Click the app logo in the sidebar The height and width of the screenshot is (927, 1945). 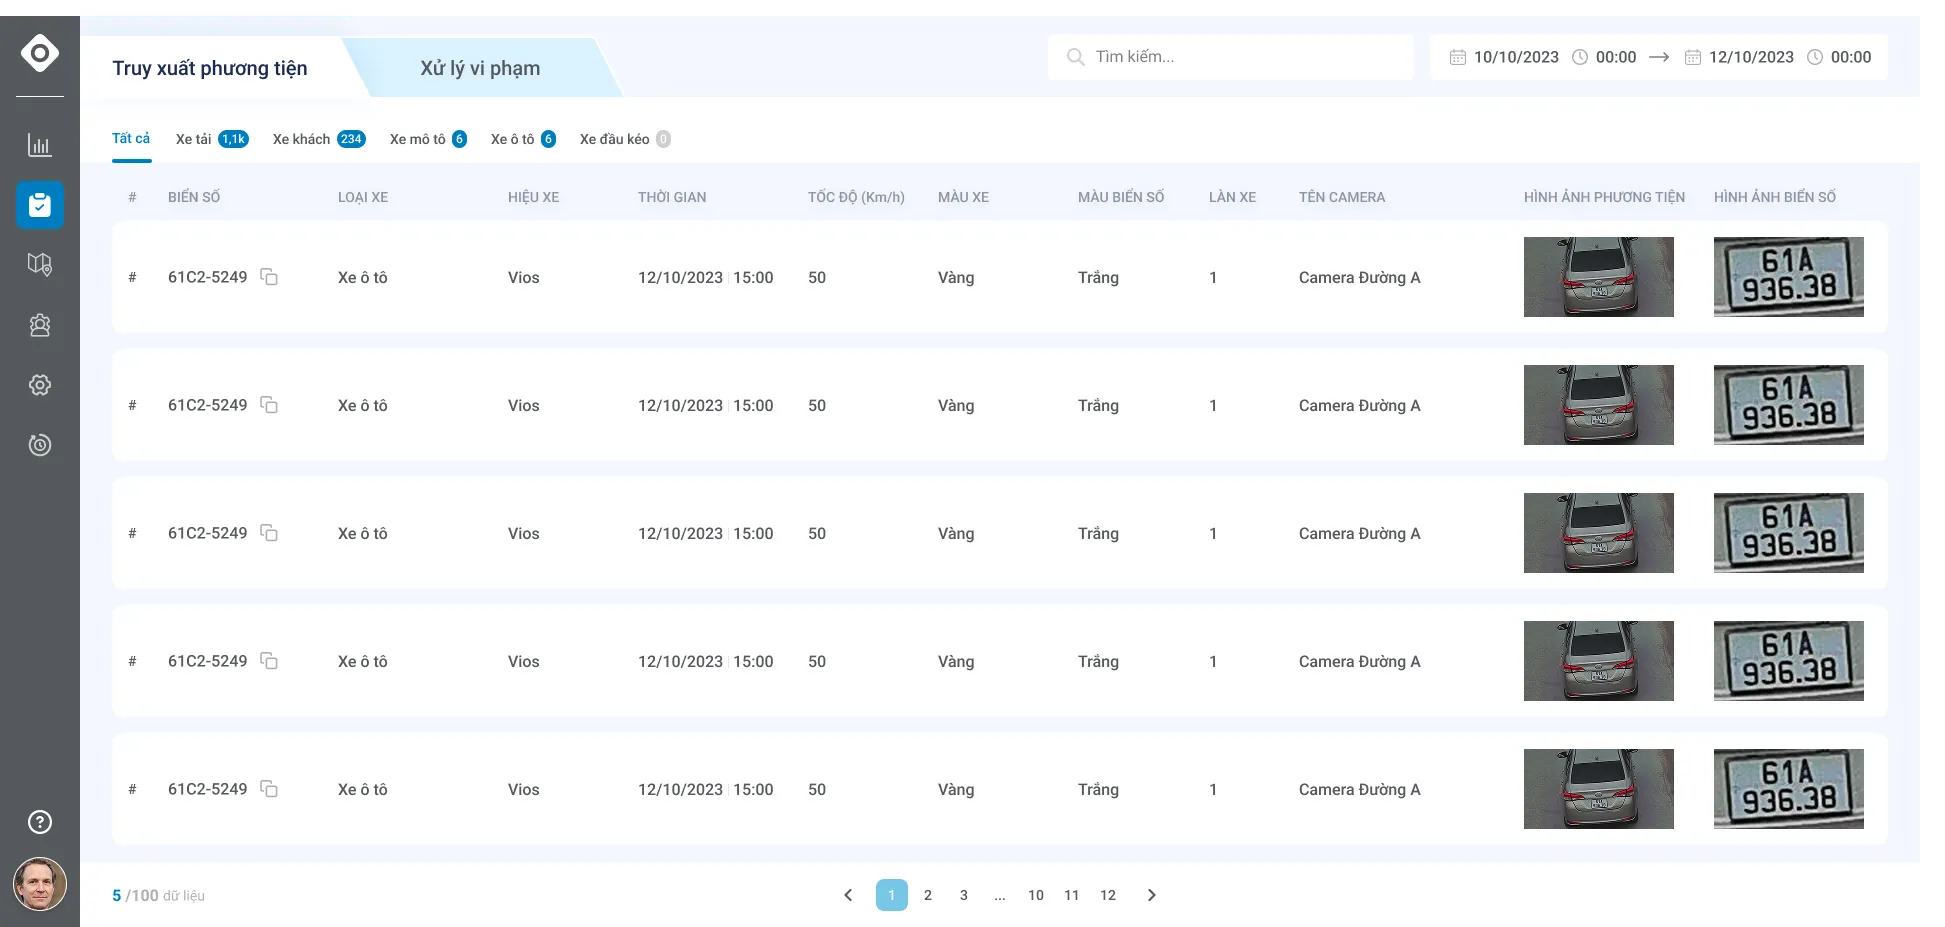pos(40,53)
